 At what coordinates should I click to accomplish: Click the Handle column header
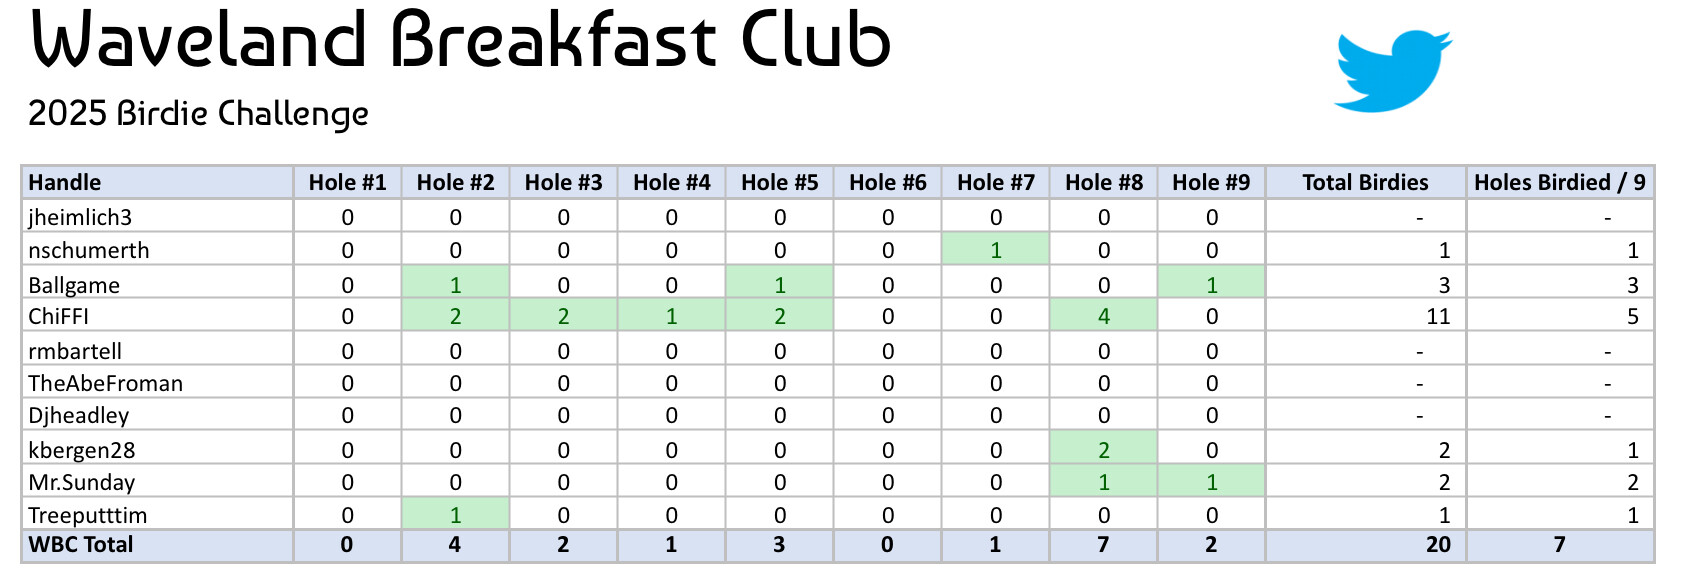65,182
